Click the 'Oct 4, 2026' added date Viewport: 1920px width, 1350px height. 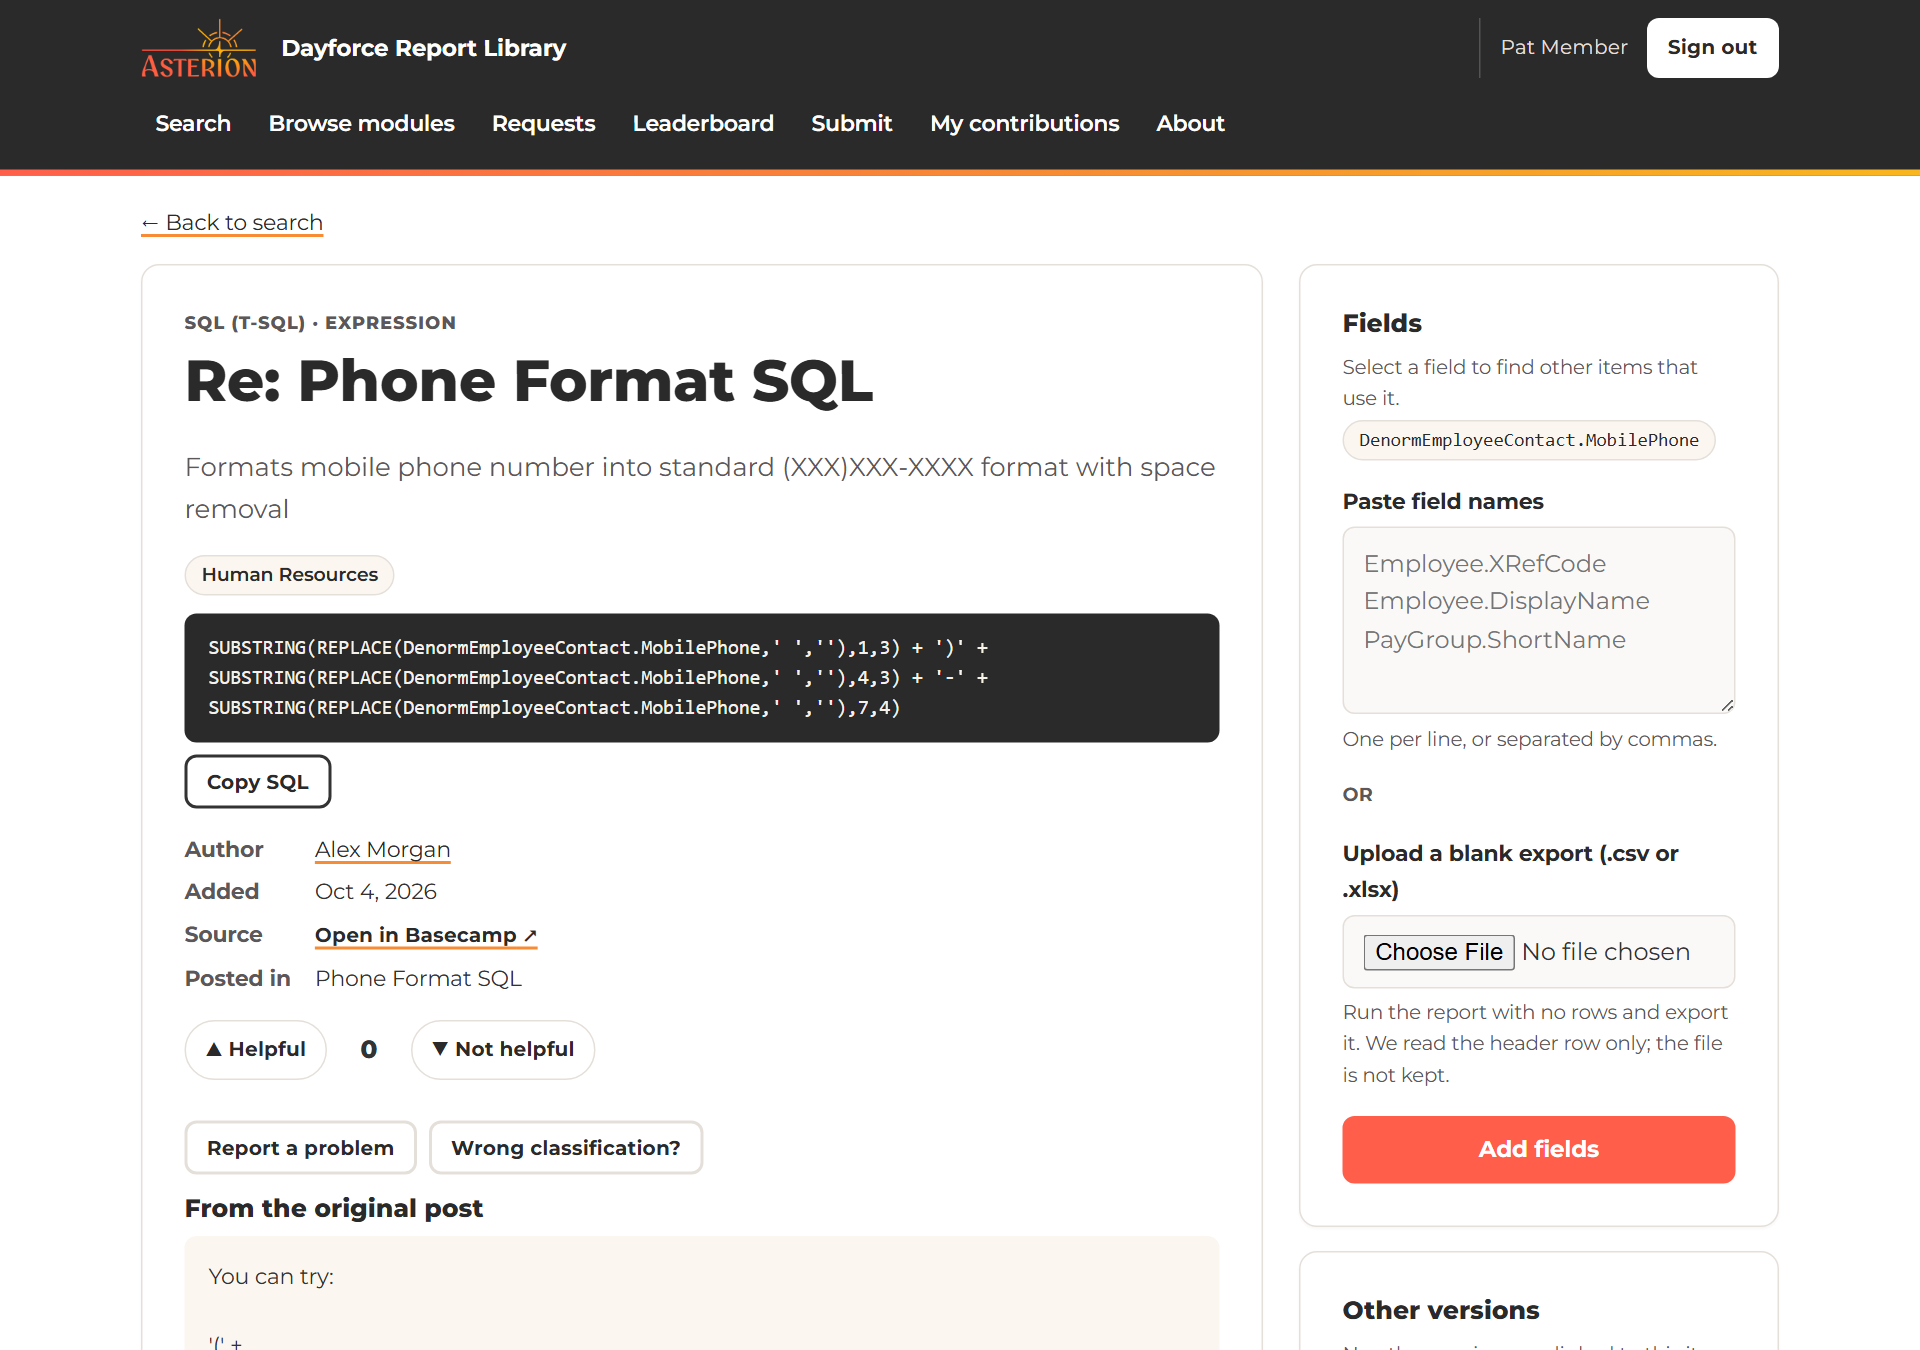376,891
